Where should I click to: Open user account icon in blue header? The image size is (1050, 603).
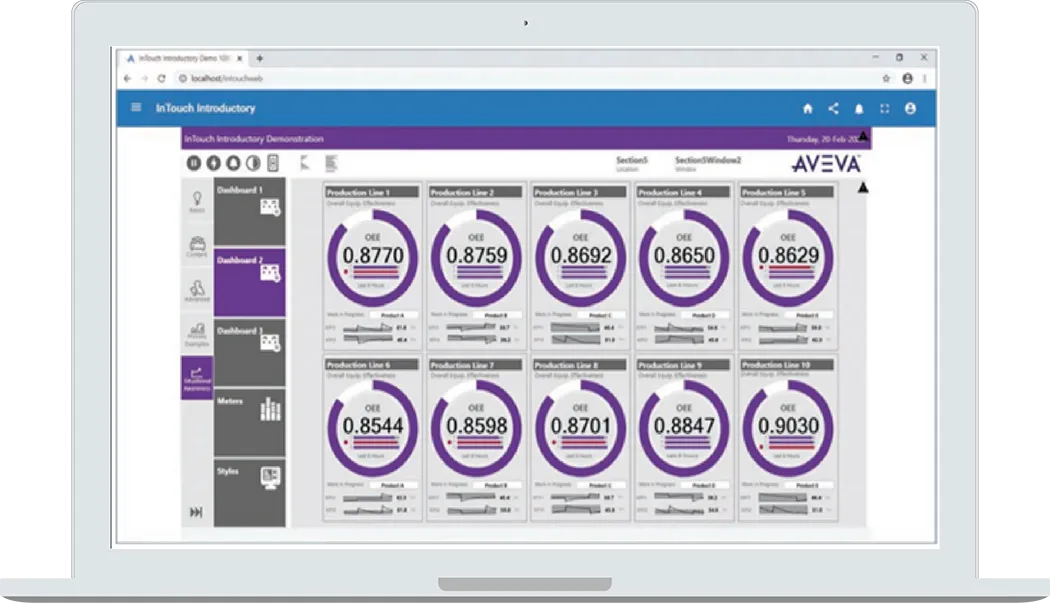(x=910, y=109)
